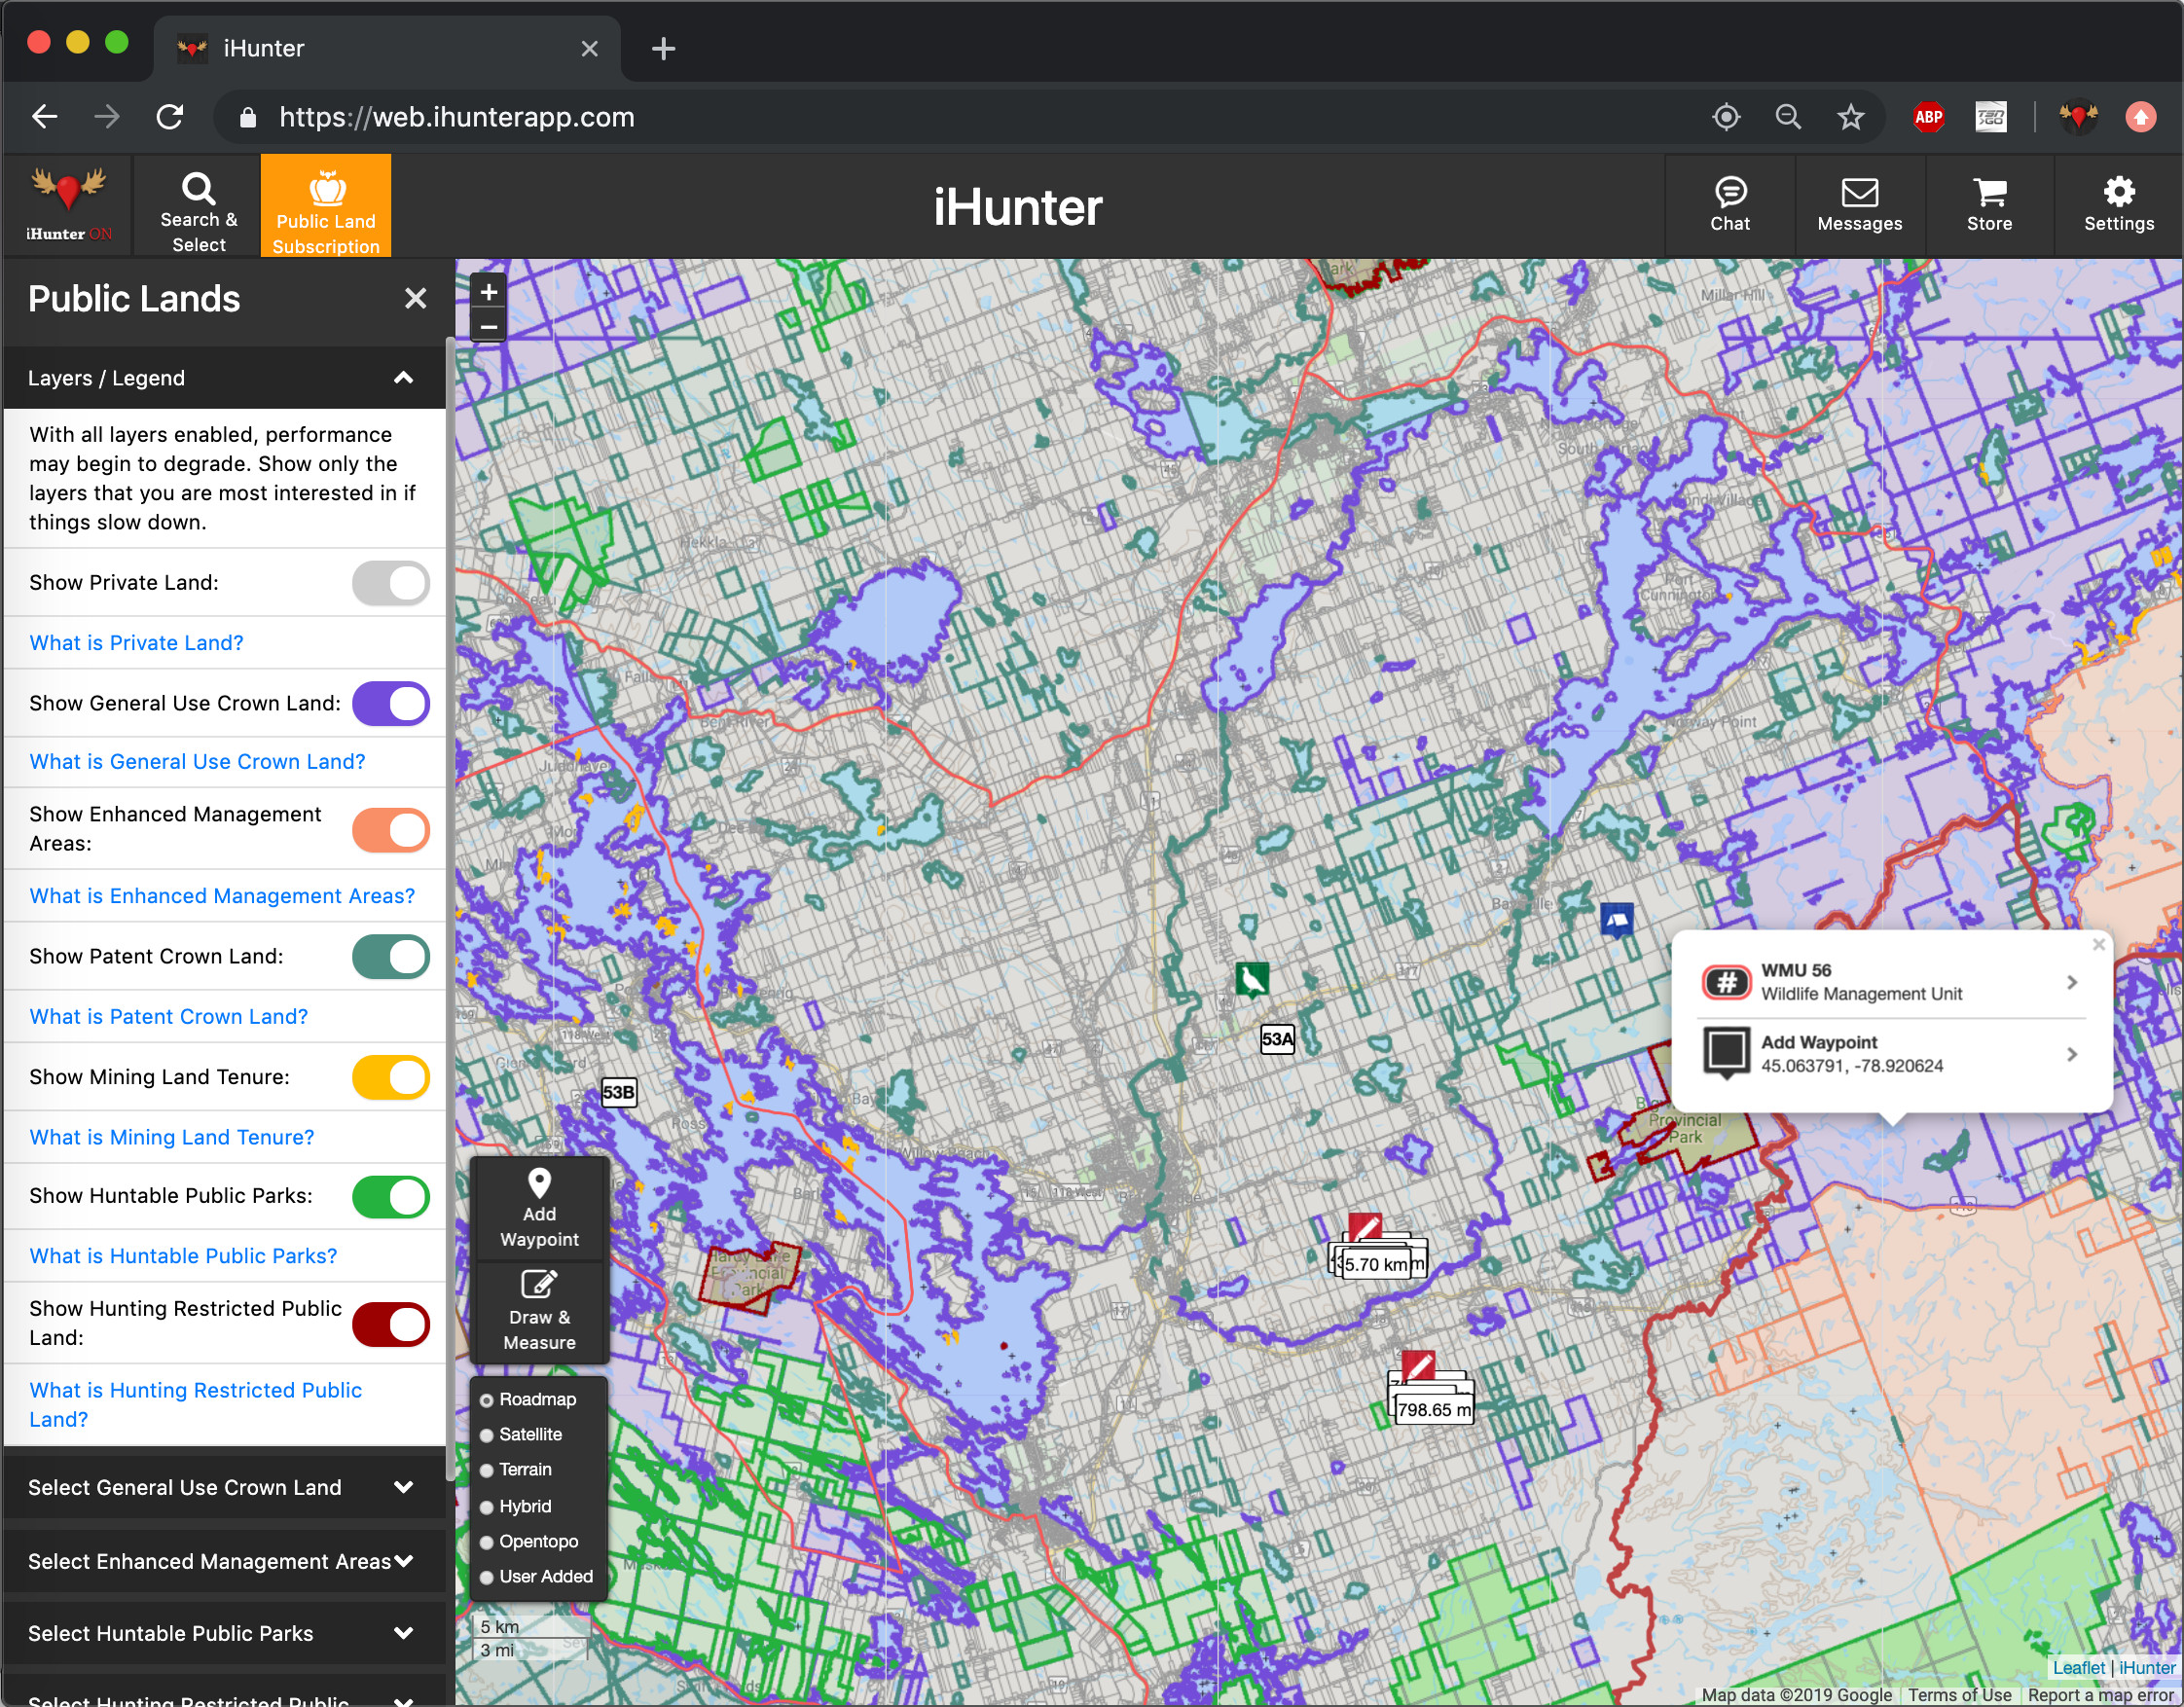The image size is (2184, 1707).
Task: Open What is Huntable Public Parks? link
Action: (183, 1257)
